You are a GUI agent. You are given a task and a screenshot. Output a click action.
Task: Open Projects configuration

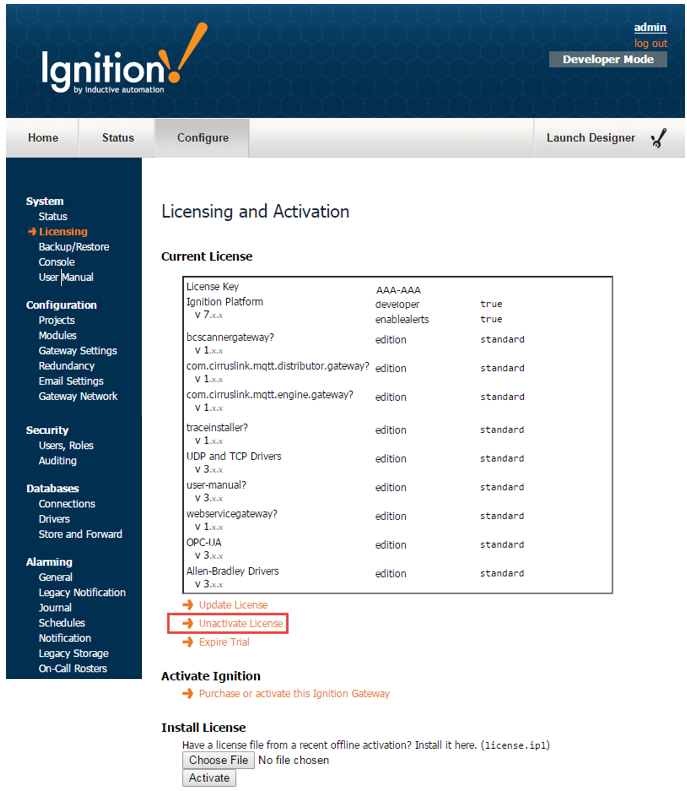[x=56, y=320]
